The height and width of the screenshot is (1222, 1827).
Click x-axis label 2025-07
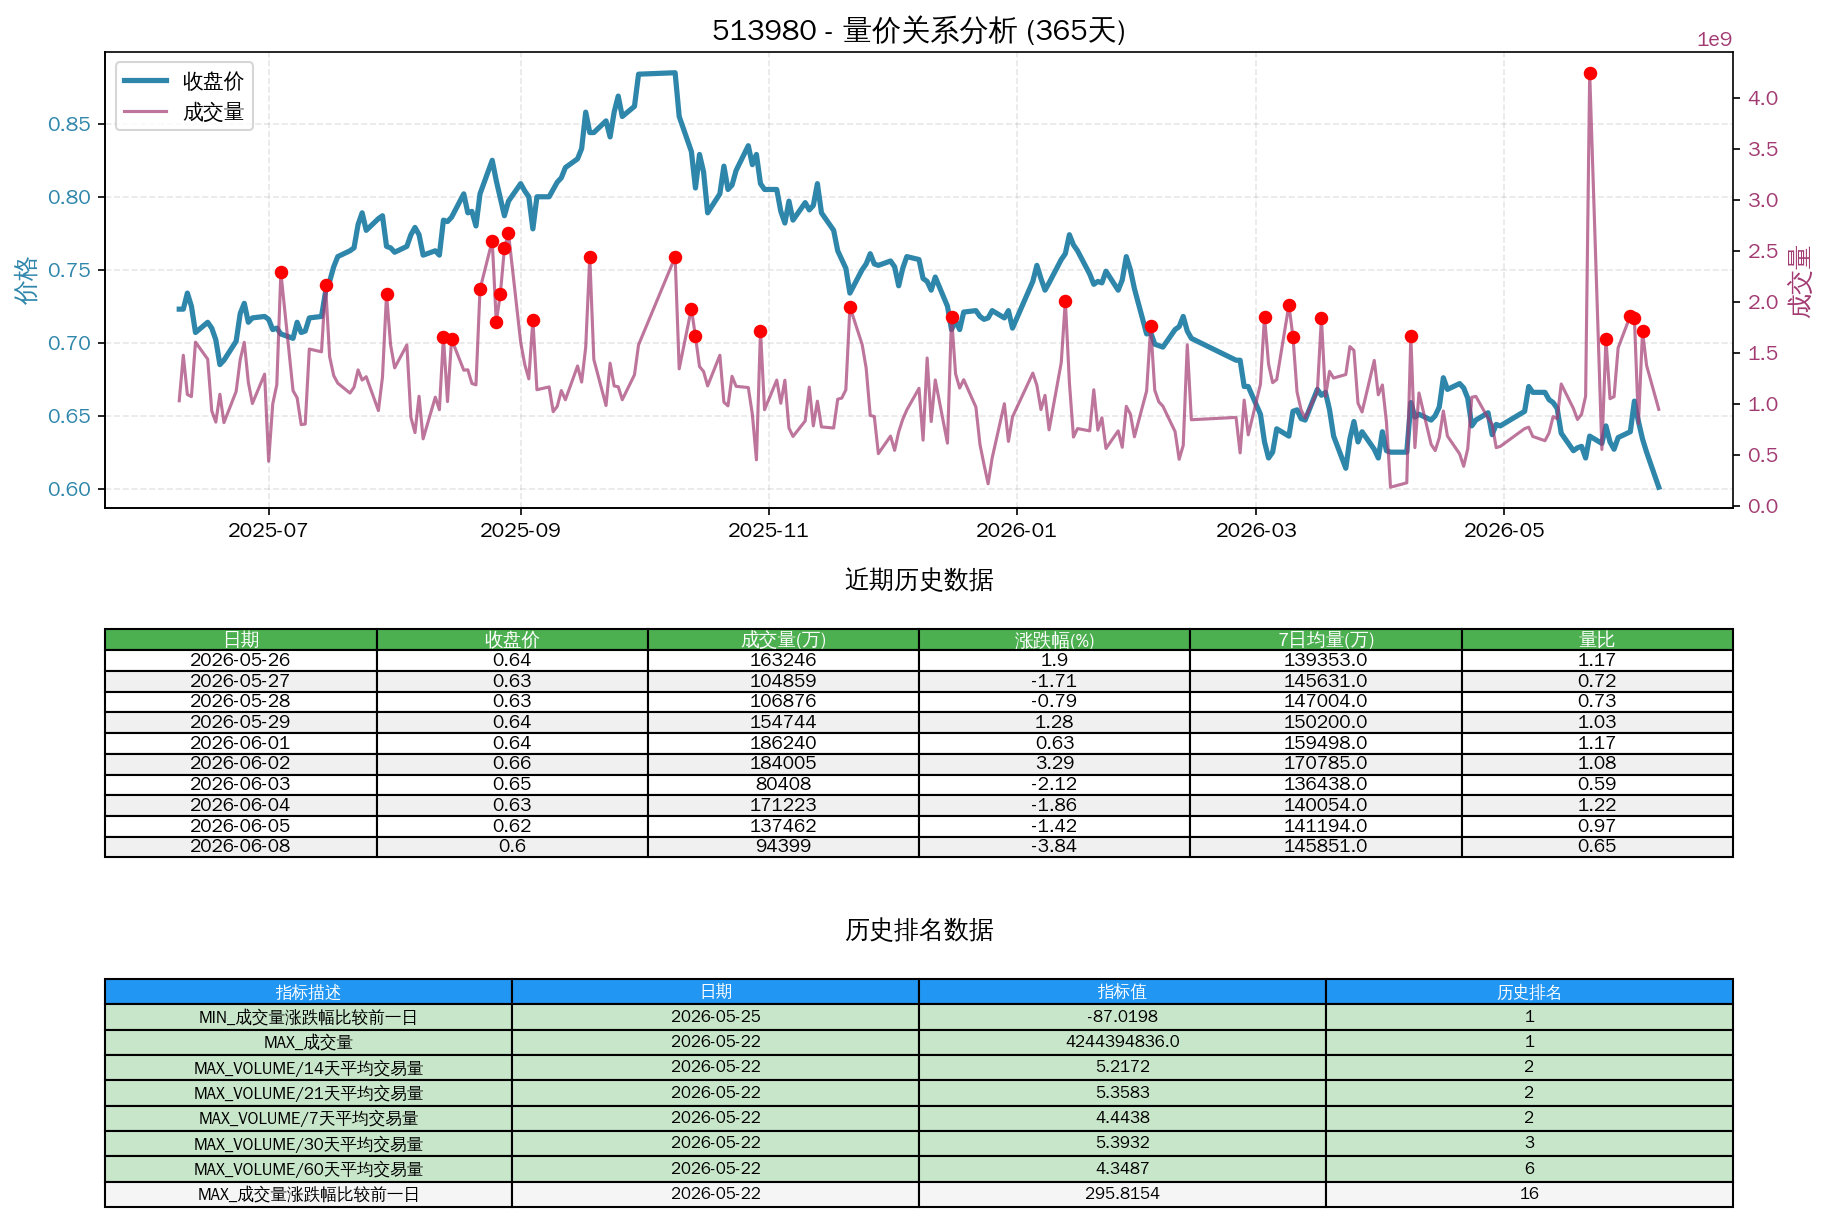click(268, 530)
